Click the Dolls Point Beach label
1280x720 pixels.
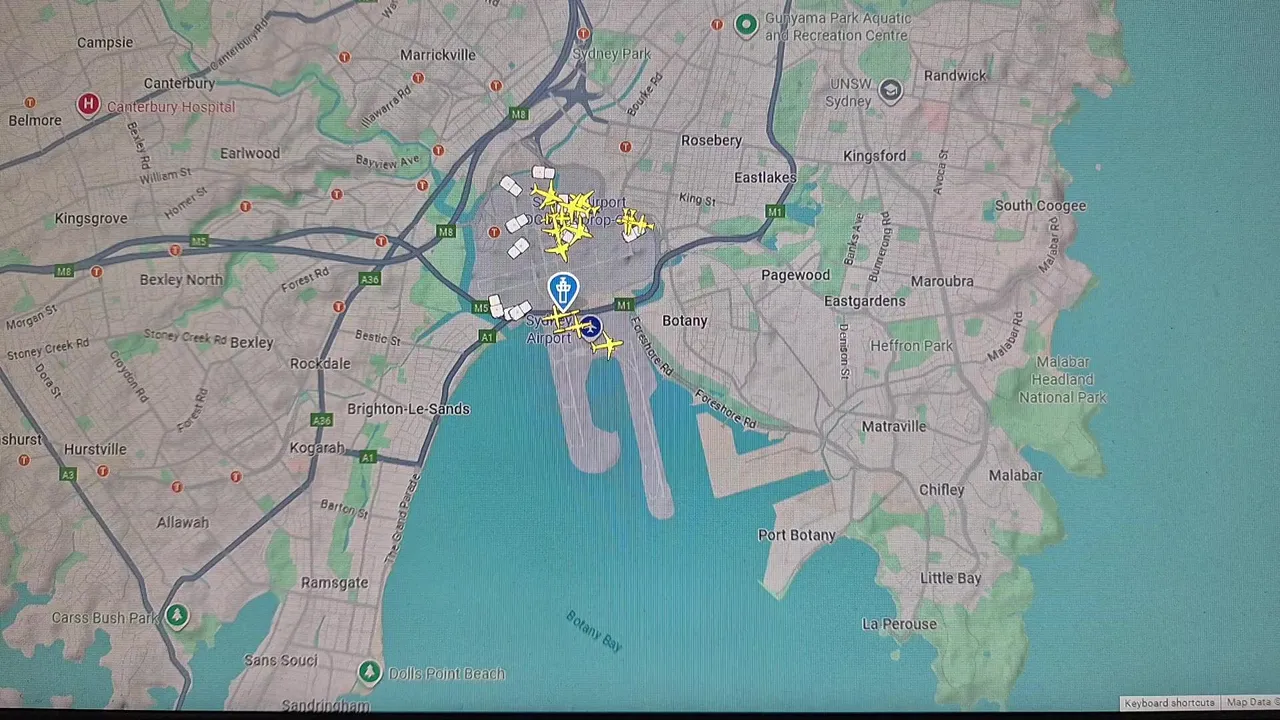pos(446,673)
